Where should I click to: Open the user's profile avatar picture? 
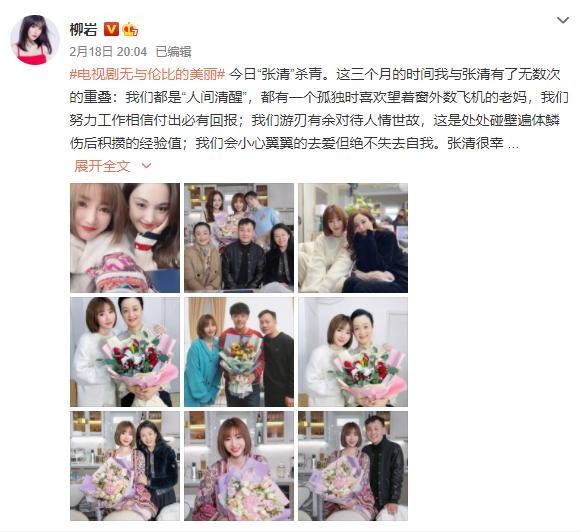[34, 40]
